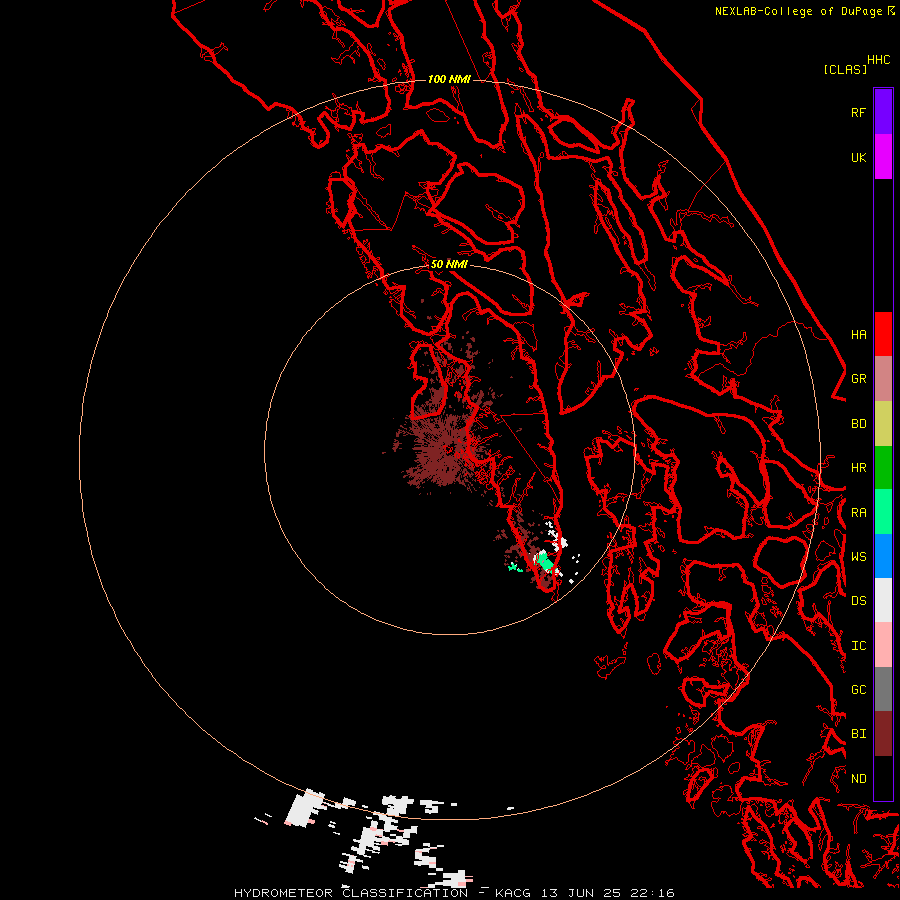This screenshot has height=900, width=900.
Task: Click the "HA" legend label
Action: pos(859,335)
